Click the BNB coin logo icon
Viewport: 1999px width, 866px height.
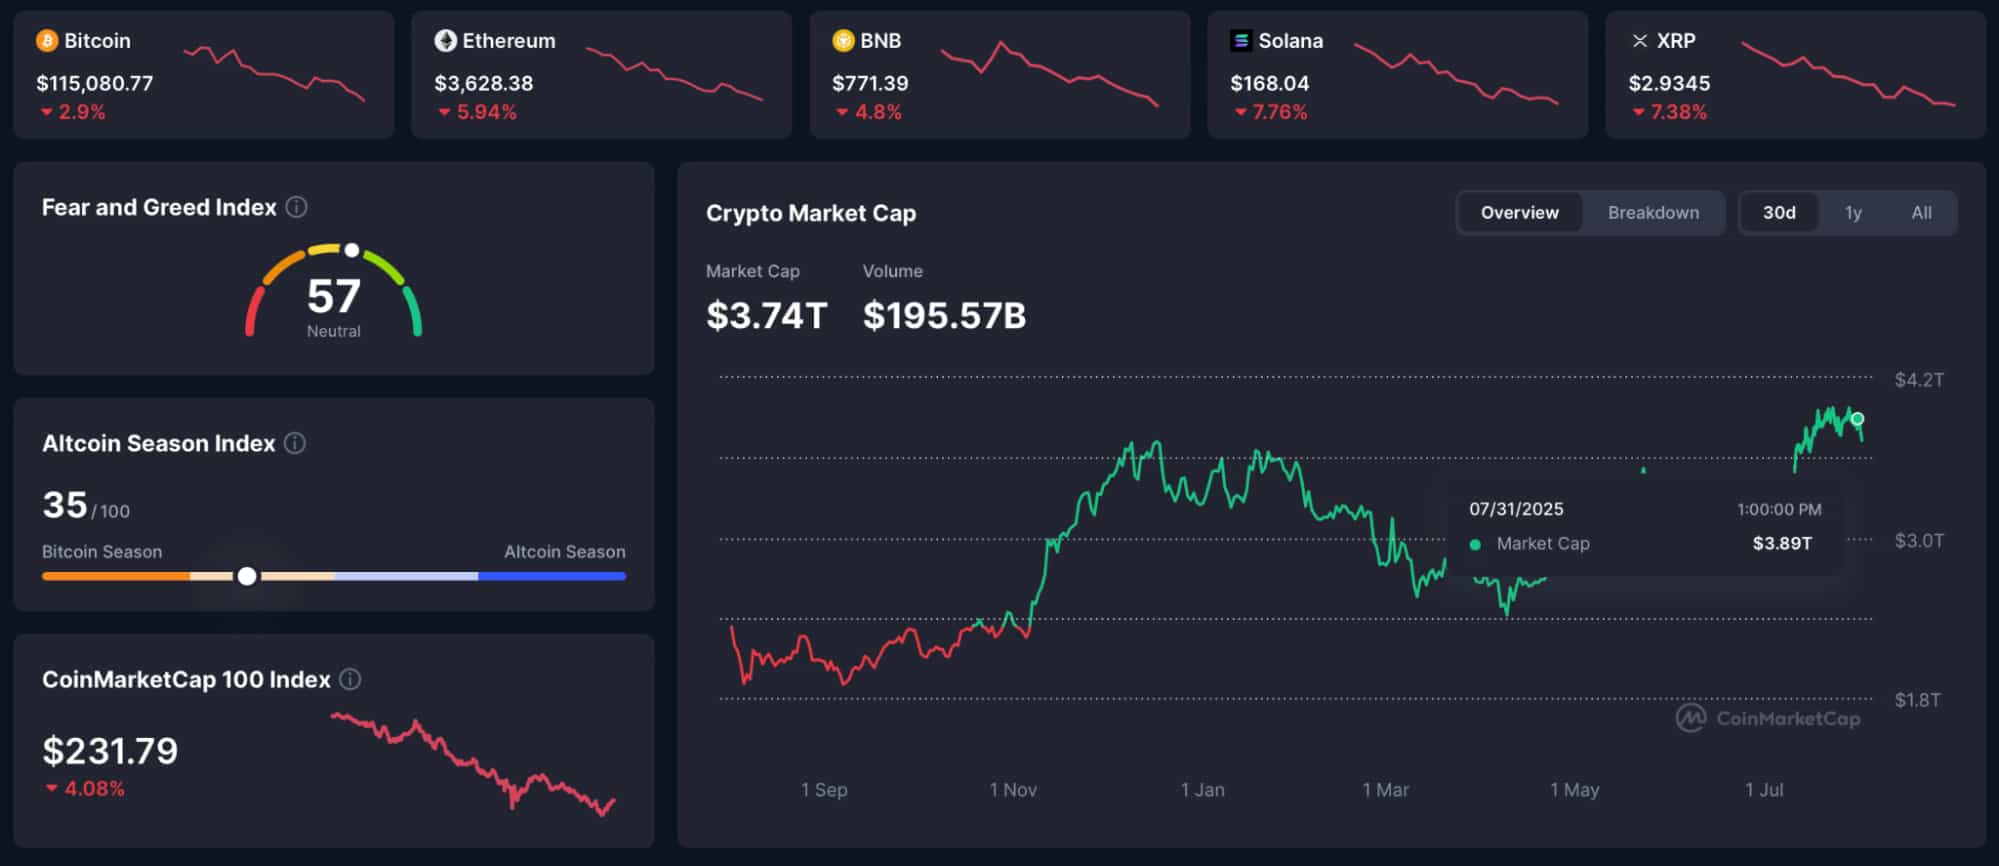843,41
